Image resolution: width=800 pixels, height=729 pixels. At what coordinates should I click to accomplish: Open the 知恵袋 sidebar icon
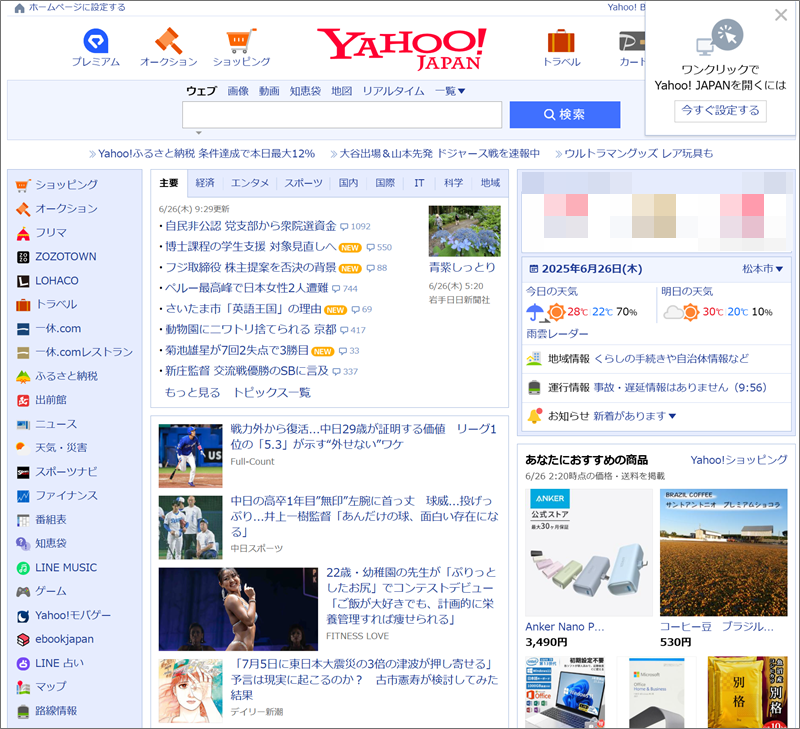point(23,544)
